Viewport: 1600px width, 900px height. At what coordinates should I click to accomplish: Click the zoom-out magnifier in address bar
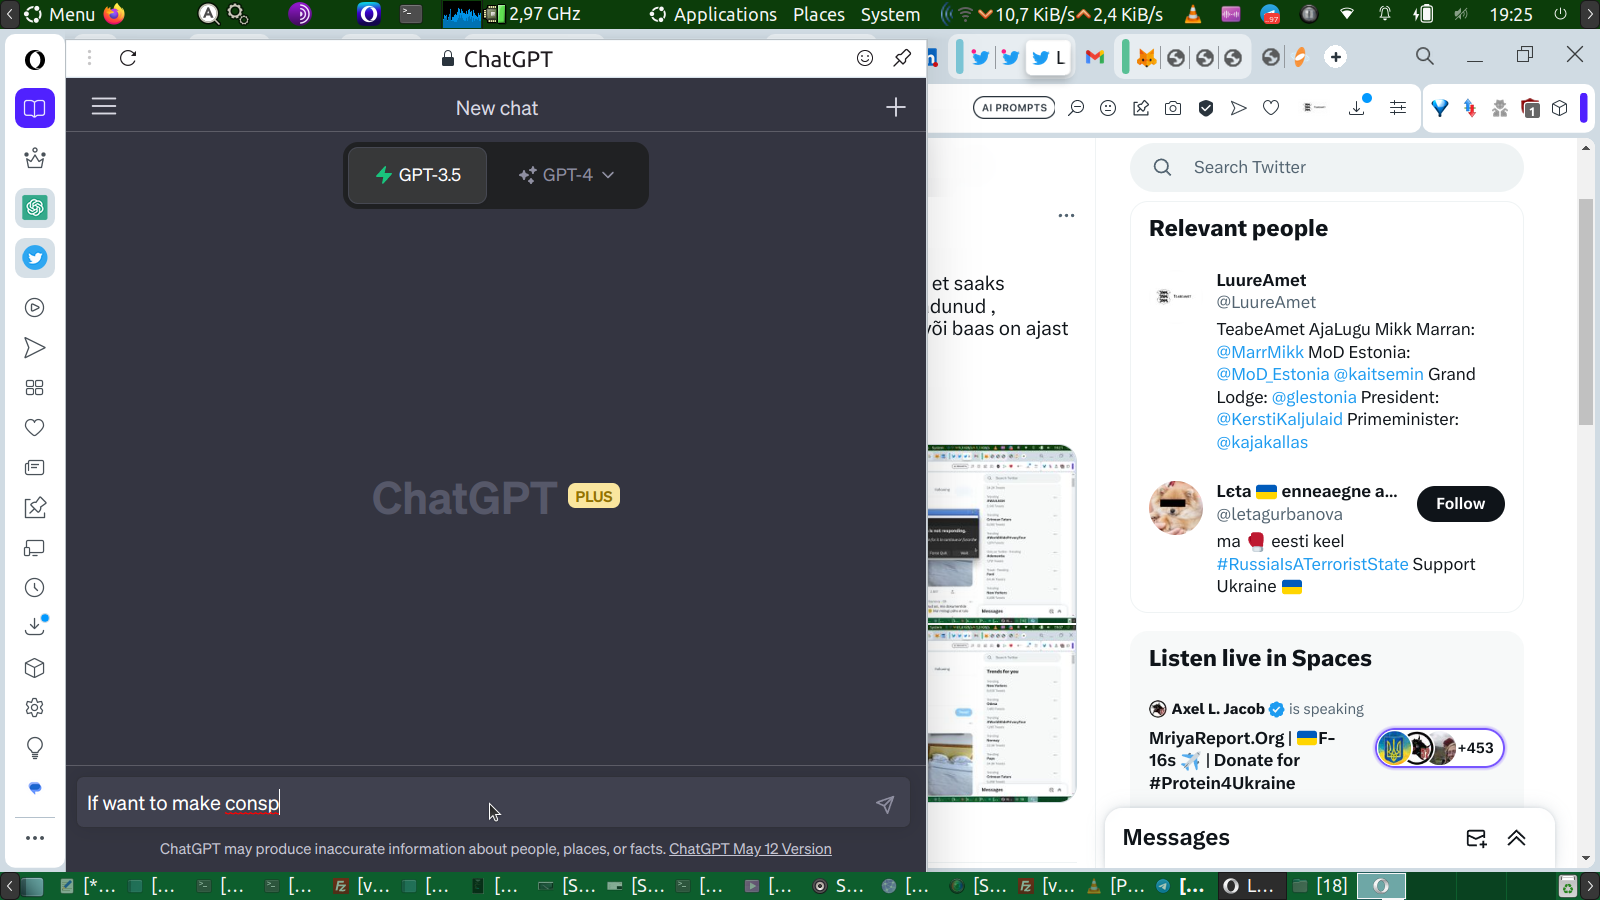(1076, 108)
